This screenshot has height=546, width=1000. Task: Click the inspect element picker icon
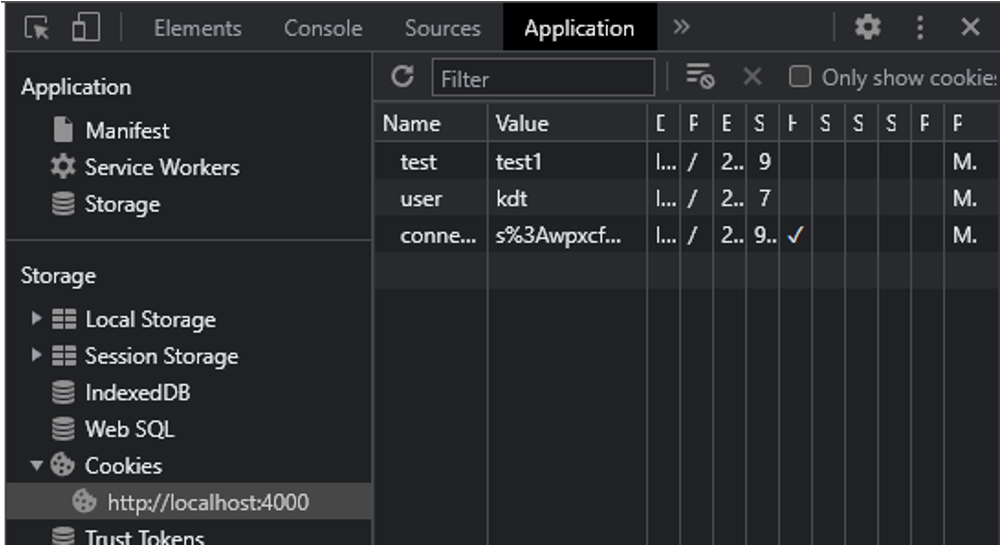pyautogui.click(x=37, y=28)
